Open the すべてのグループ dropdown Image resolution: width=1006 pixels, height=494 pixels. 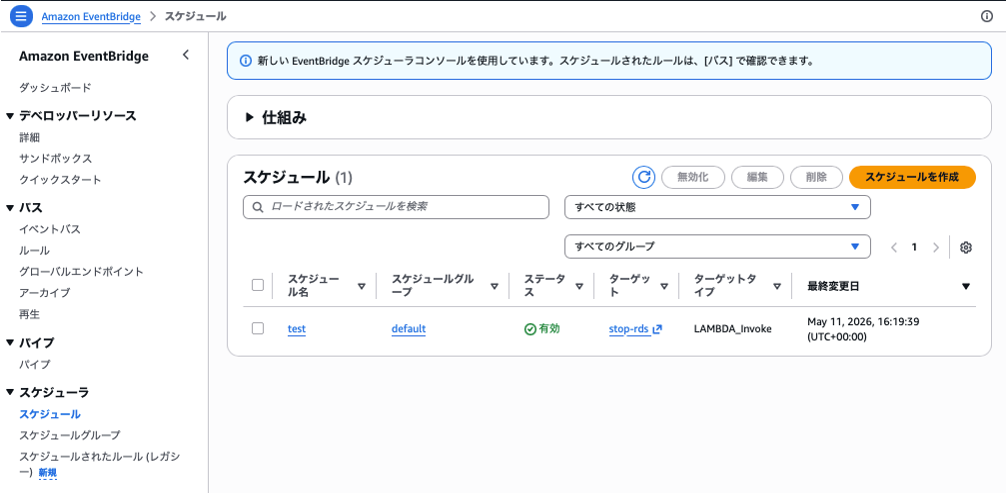(x=717, y=246)
